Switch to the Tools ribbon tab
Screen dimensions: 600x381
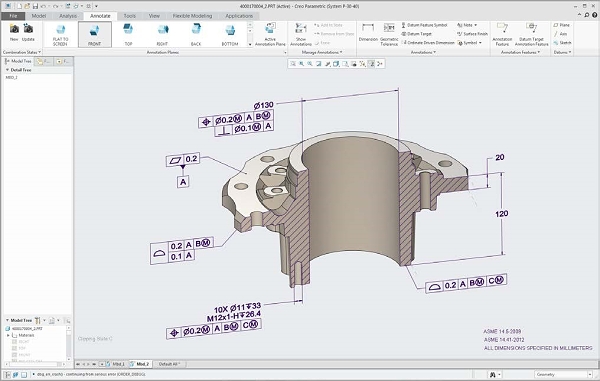coord(130,16)
